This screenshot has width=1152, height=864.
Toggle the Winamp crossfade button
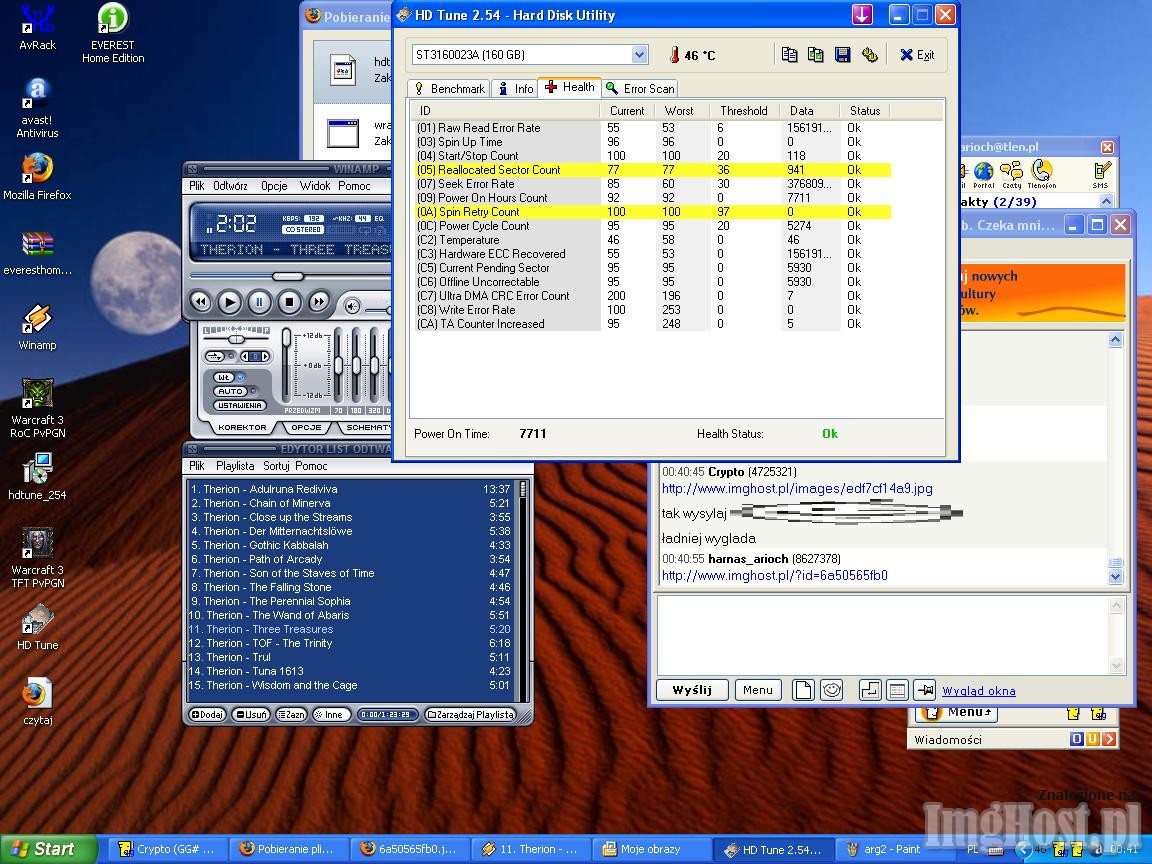click(x=215, y=356)
